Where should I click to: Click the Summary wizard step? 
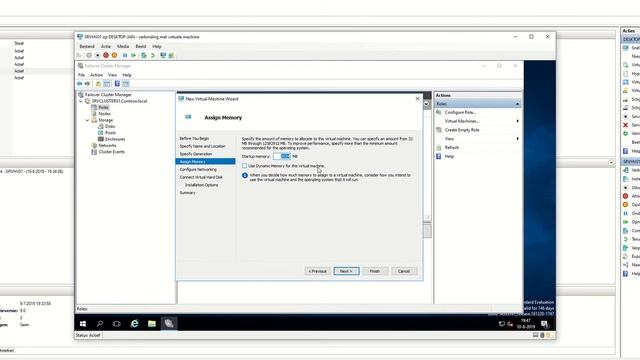[188, 193]
